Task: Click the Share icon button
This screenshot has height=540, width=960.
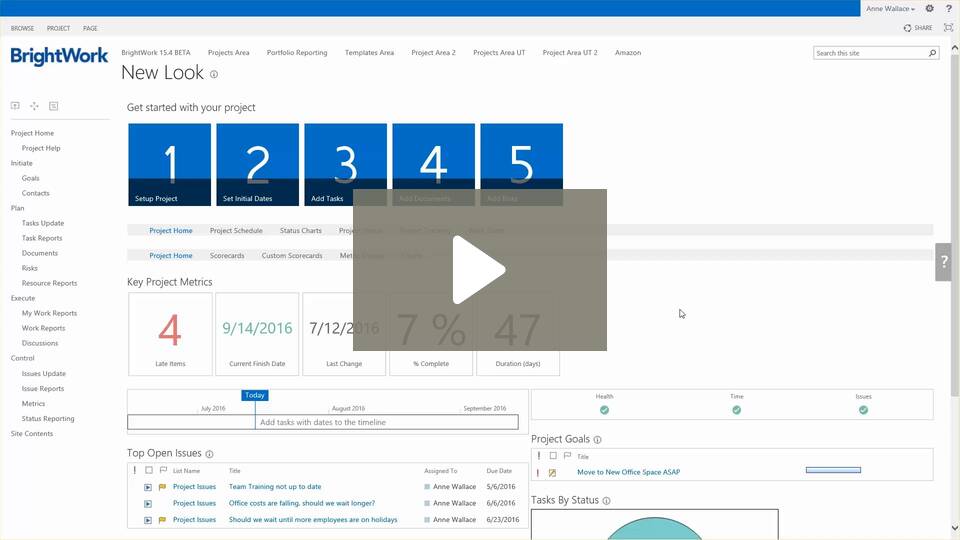Action: [918, 28]
